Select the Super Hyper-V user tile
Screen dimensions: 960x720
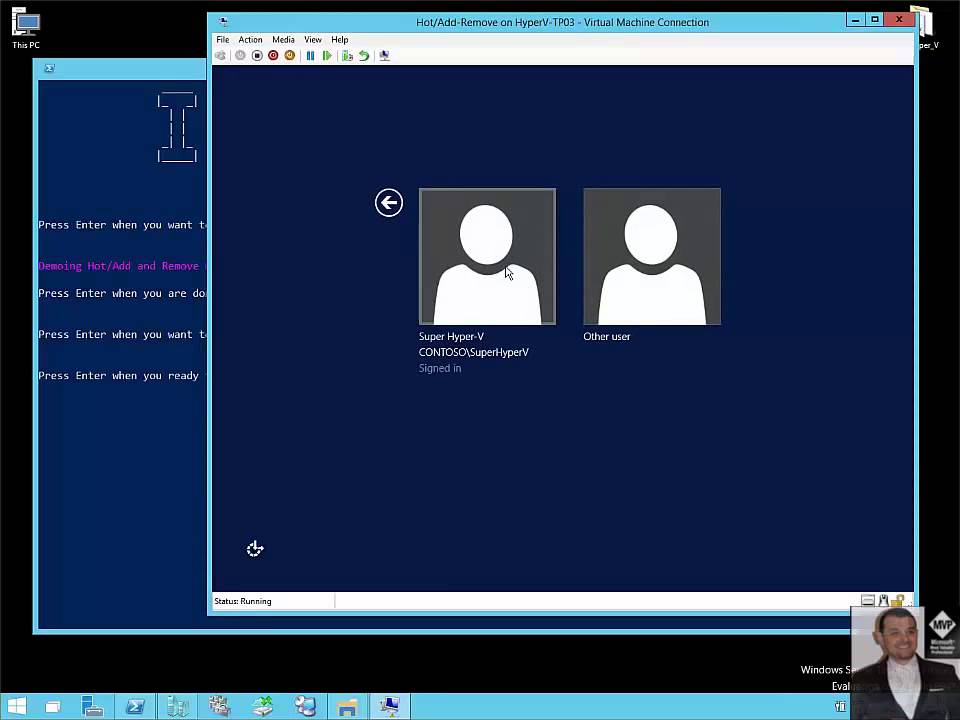(x=487, y=257)
